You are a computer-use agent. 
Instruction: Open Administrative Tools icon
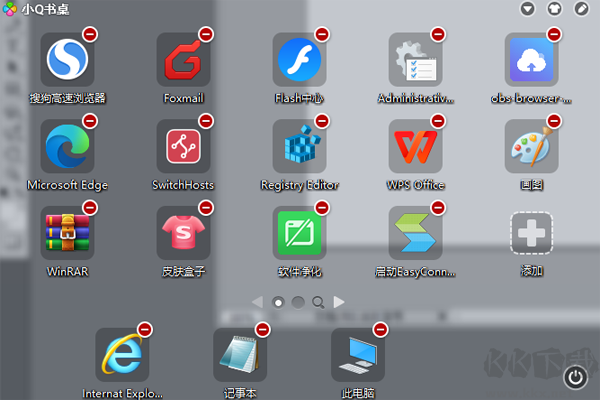(416, 59)
